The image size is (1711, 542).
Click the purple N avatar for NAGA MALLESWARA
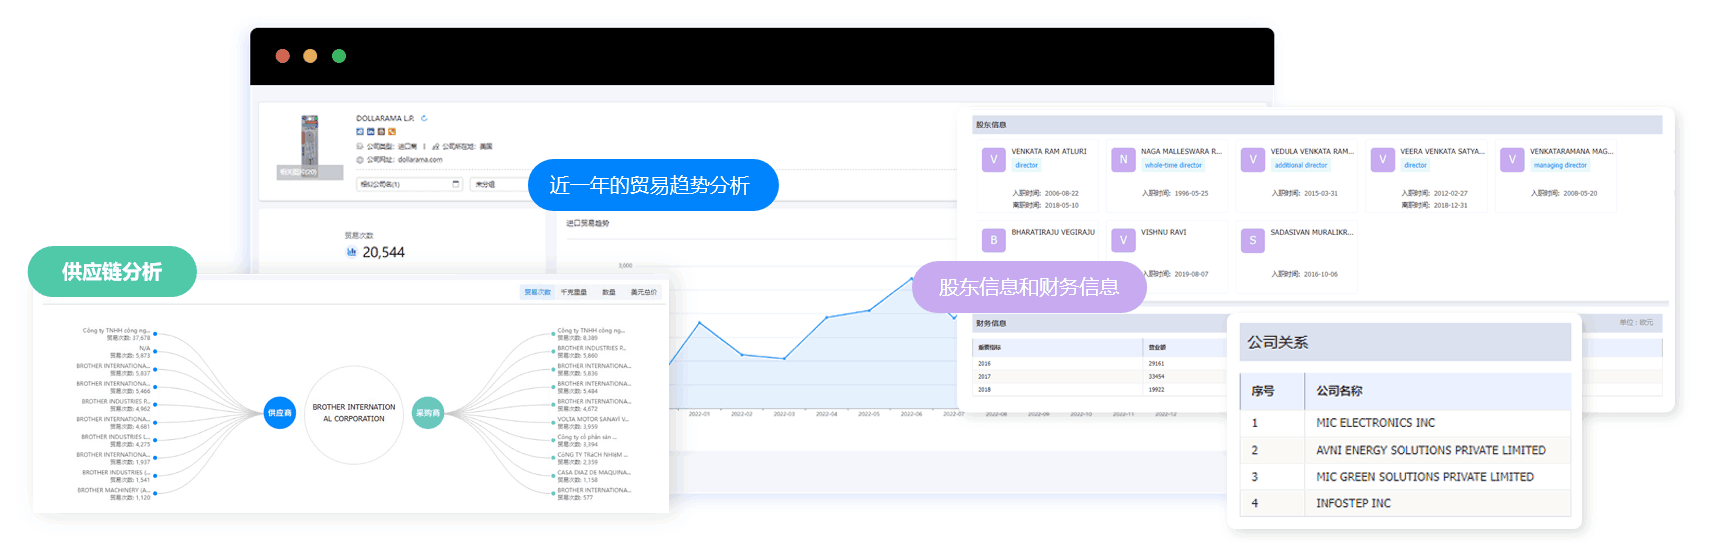point(1123,159)
